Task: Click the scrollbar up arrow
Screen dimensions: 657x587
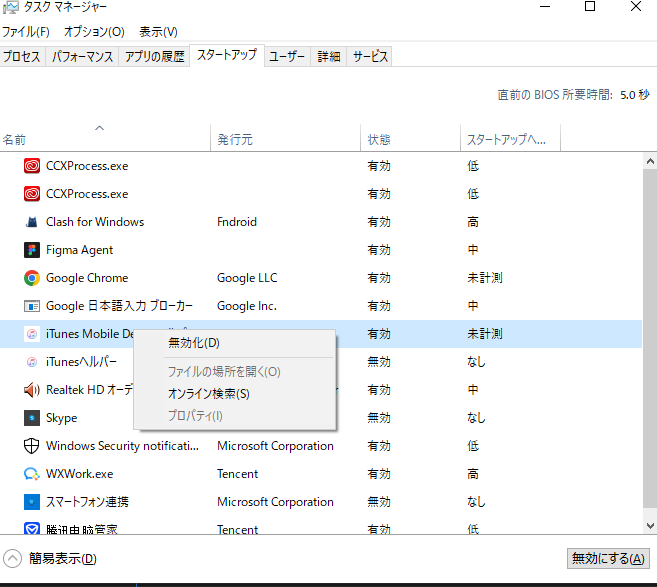Action: (650, 161)
